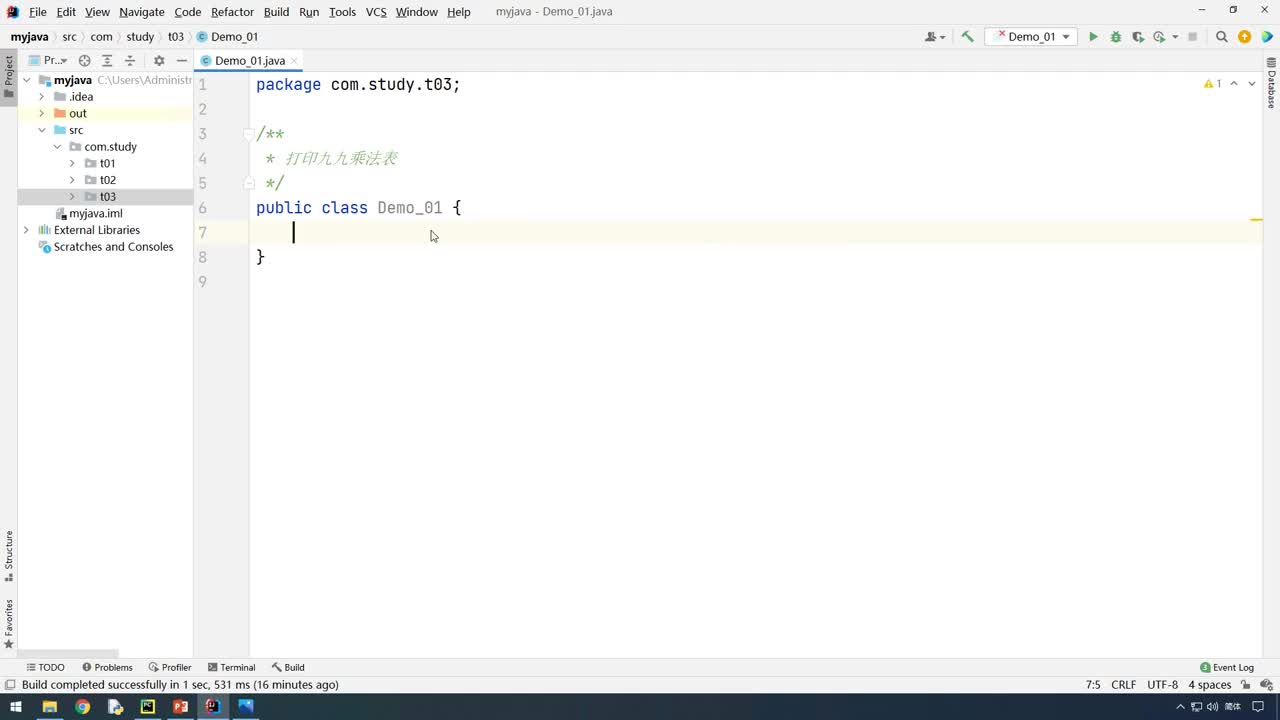
Task: Run Demo_01 with the green play button
Action: (x=1093, y=37)
